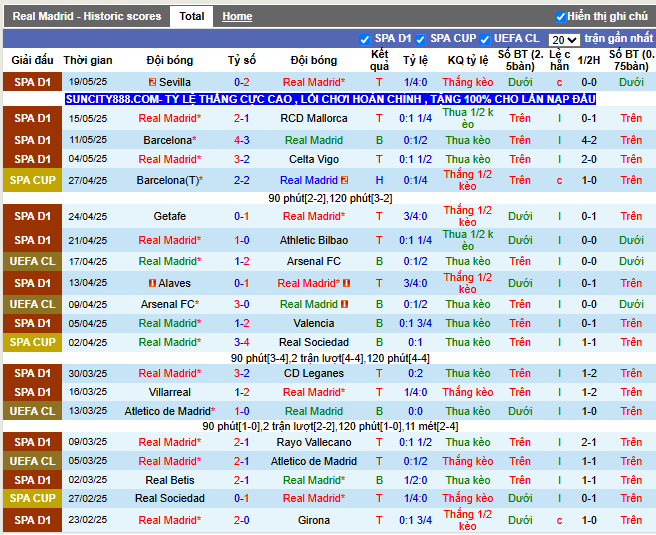Click the UEFA CL label on 17/04/25 row

(32, 261)
